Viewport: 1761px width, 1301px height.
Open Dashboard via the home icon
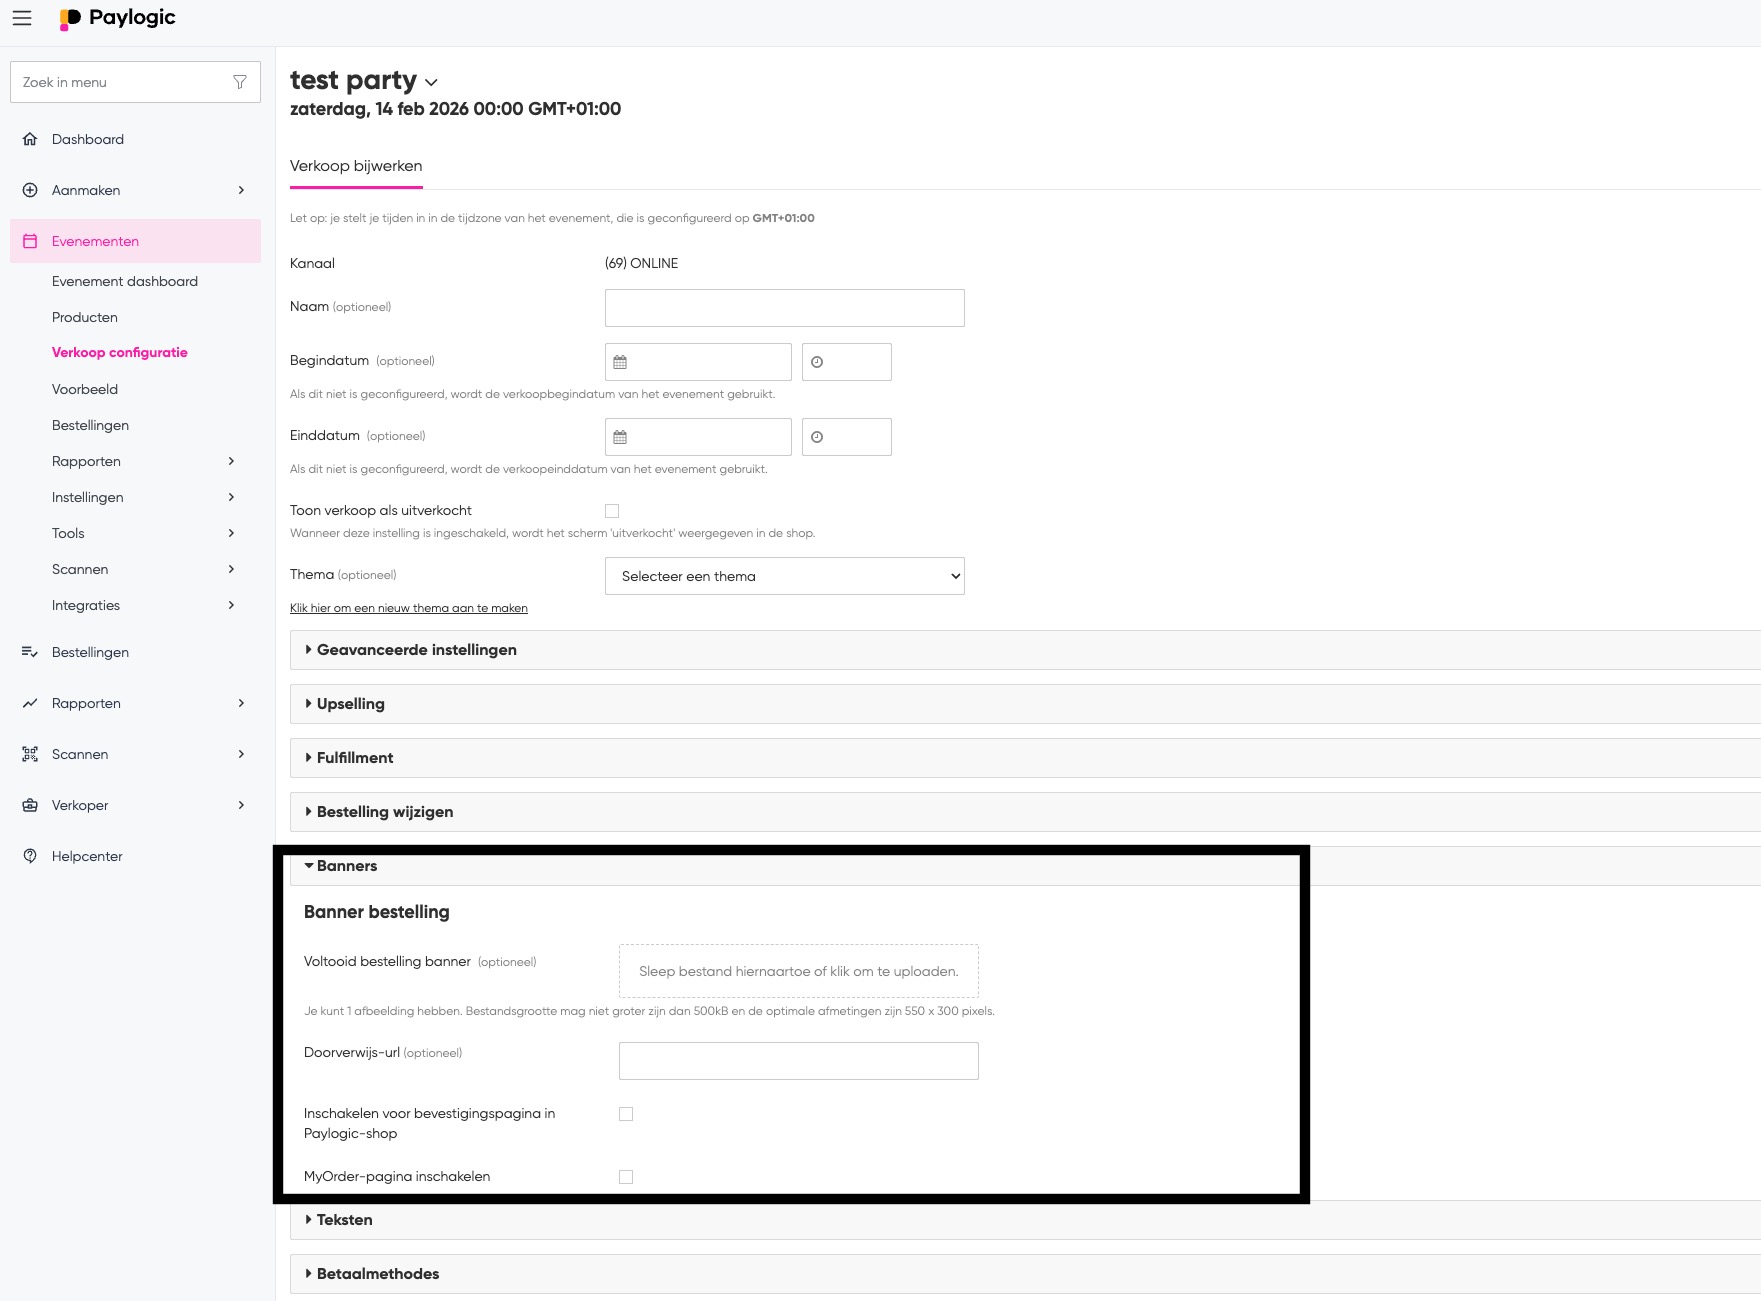[x=30, y=139]
